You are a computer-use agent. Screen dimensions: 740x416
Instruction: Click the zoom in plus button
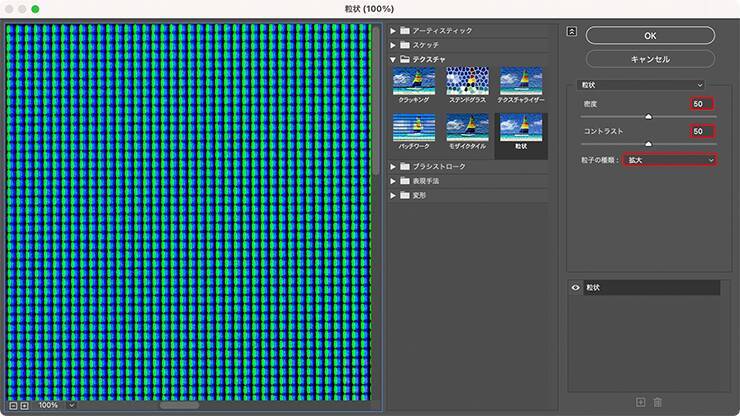coord(24,405)
